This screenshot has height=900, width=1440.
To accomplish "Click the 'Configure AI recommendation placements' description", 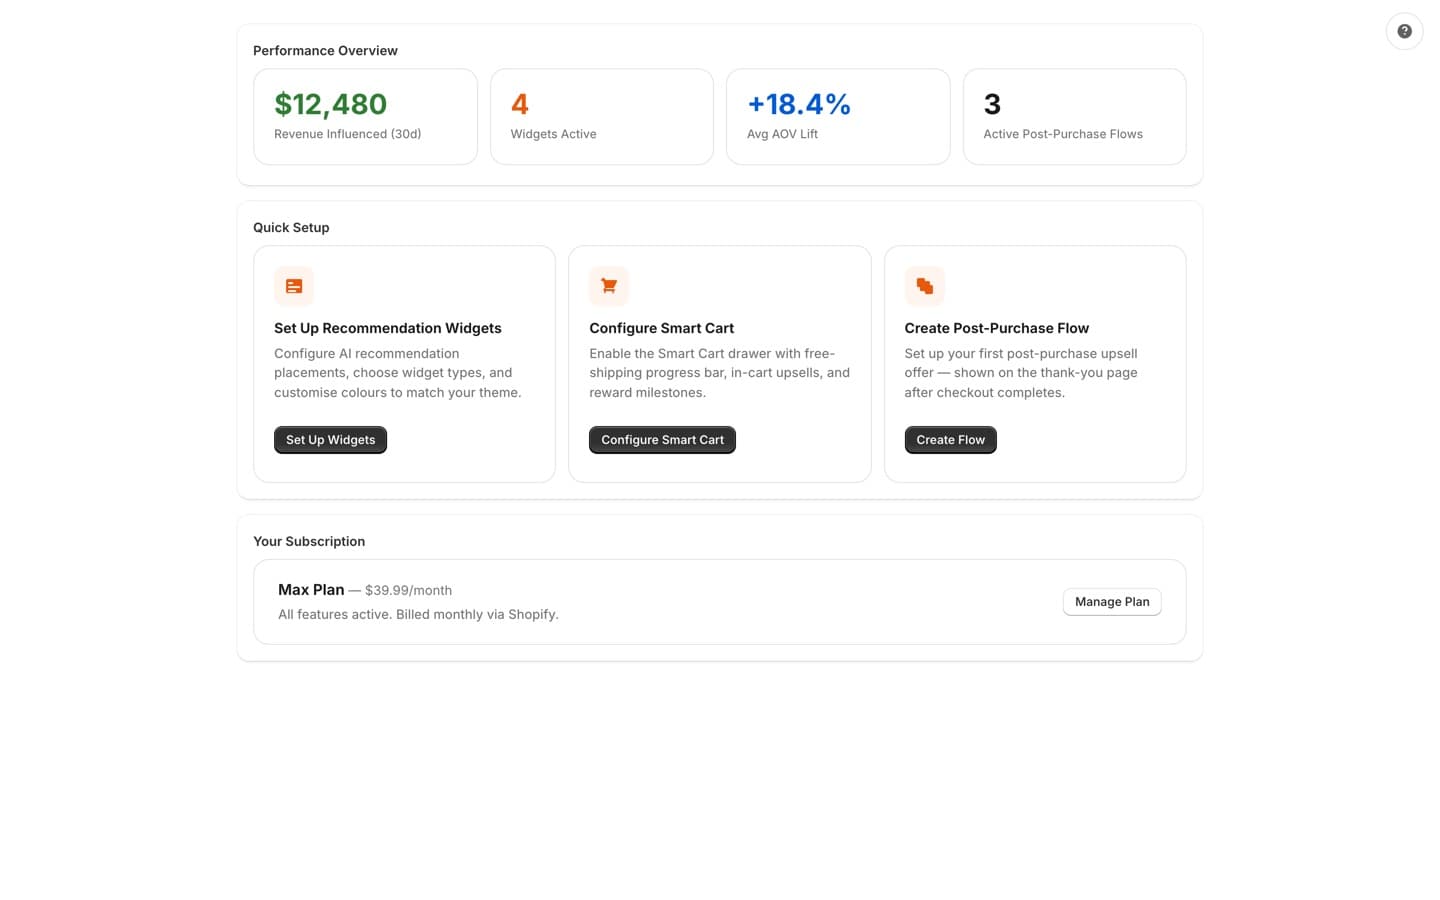I will [398, 373].
